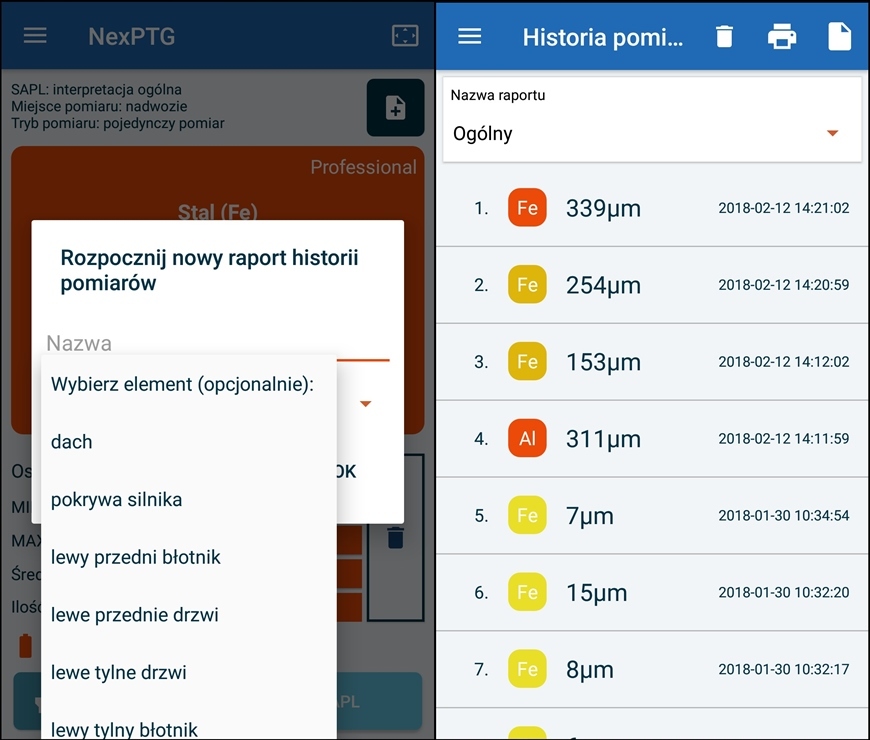This screenshot has height=740, width=870.
Task: Click the orange Fe badge for 339µm
Action: pos(527,208)
